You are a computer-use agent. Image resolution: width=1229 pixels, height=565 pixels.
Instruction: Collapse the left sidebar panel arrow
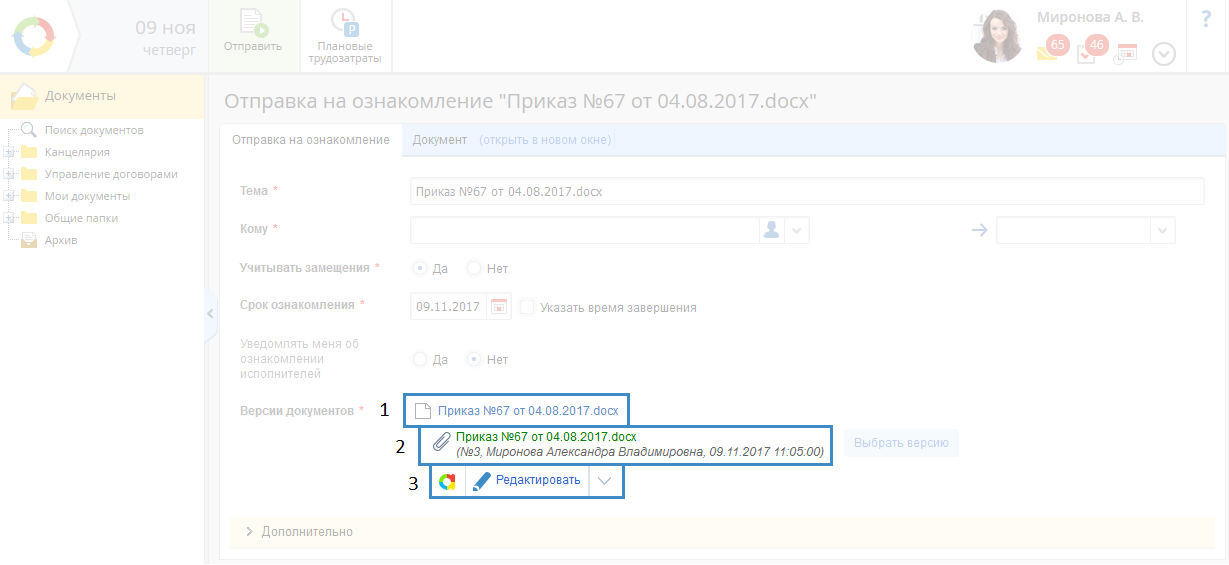[x=210, y=313]
